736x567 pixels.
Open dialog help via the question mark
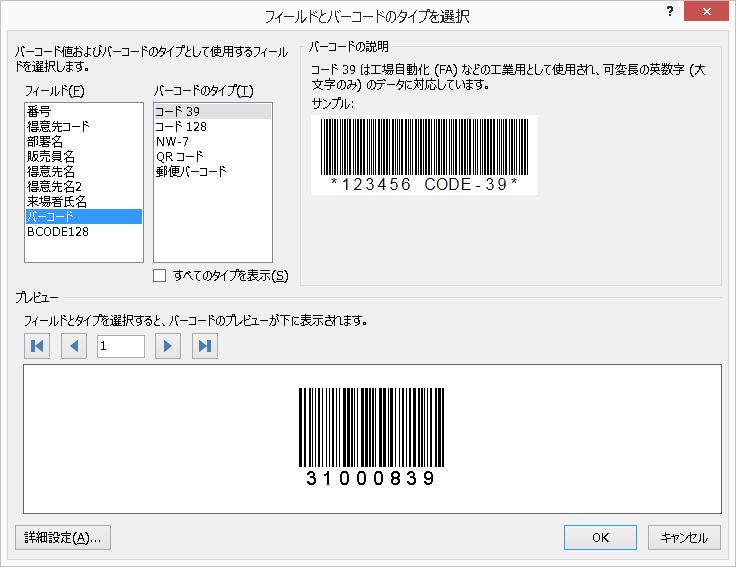point(670,11)
